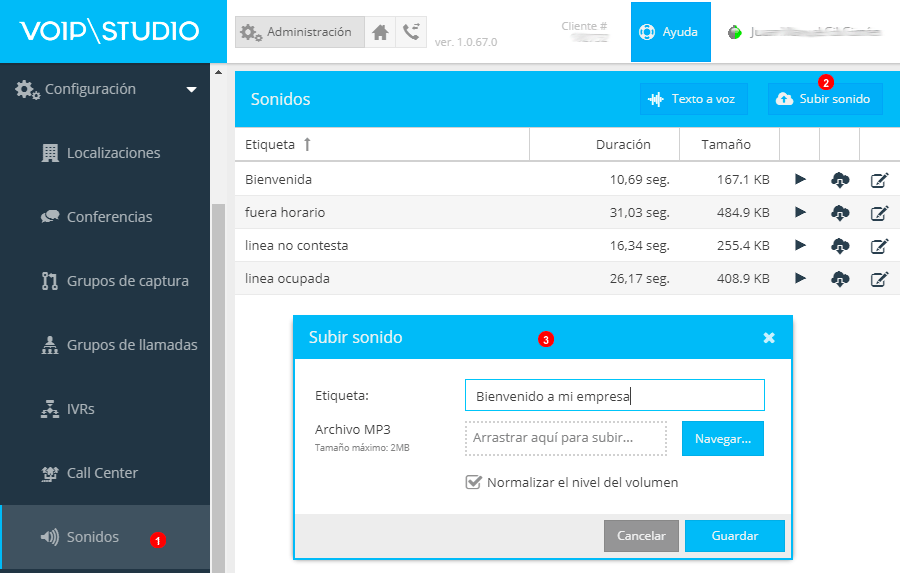Collapse the Configuración sidebar section
Screen dimensions: 900x574
tap(191, 90)
